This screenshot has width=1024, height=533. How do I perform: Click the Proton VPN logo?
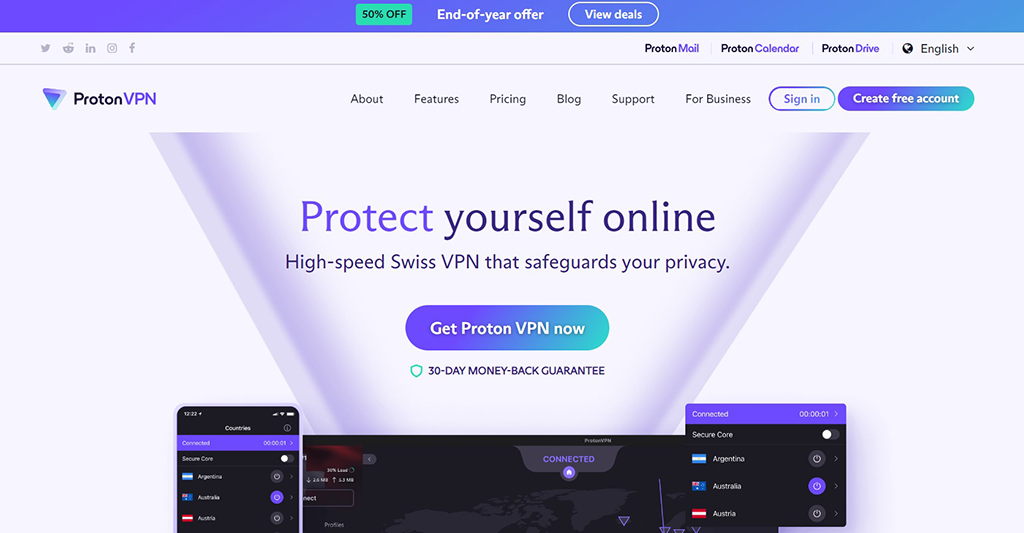tap(99, 99)
